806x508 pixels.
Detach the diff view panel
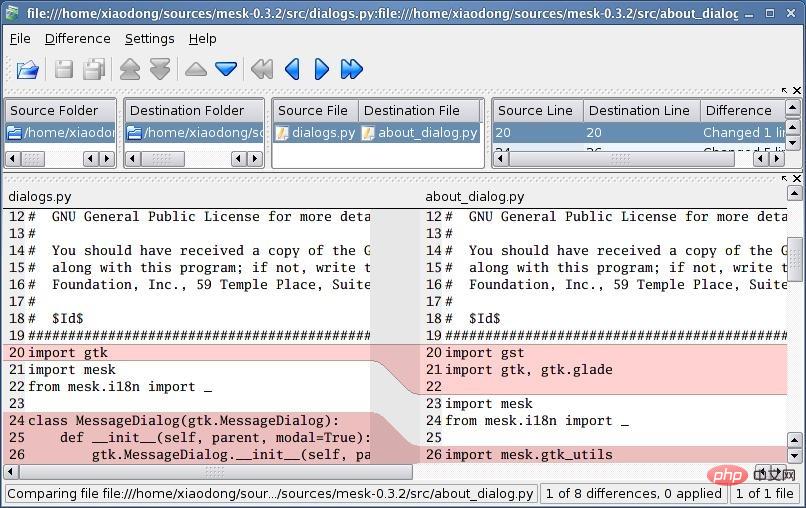[x=784, y=178]
